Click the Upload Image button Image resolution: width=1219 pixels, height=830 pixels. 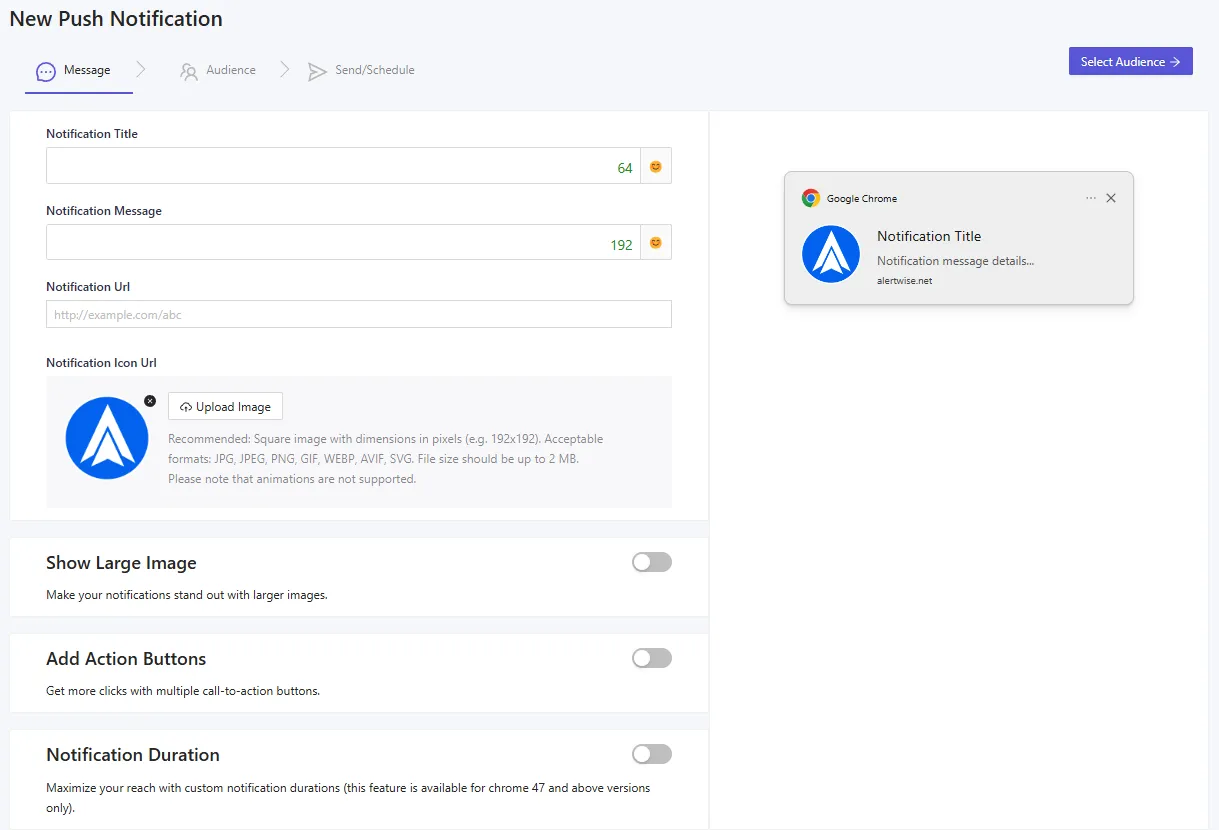225,407
